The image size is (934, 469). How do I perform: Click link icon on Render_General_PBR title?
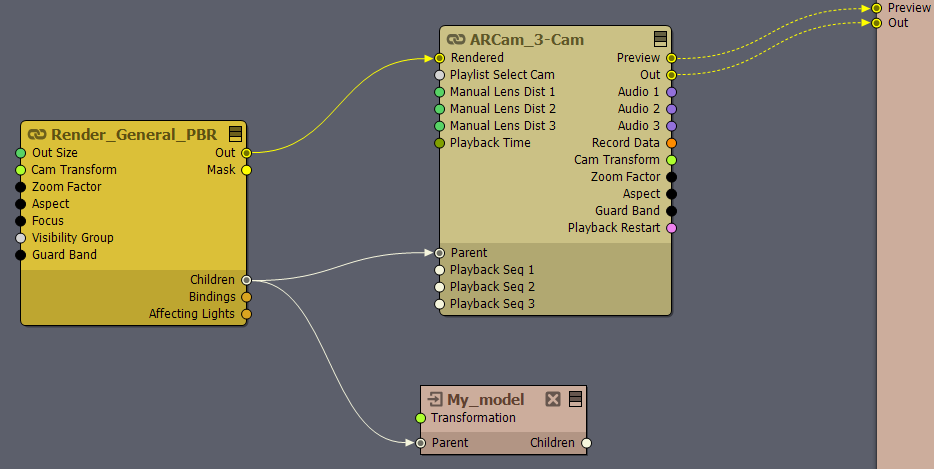(37, 135)
